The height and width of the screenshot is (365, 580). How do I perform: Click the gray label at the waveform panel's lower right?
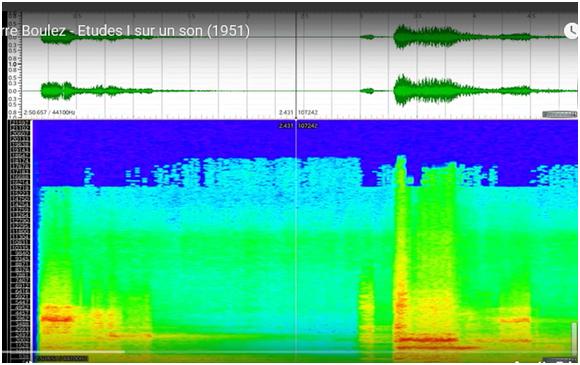[x=559, y=114]
